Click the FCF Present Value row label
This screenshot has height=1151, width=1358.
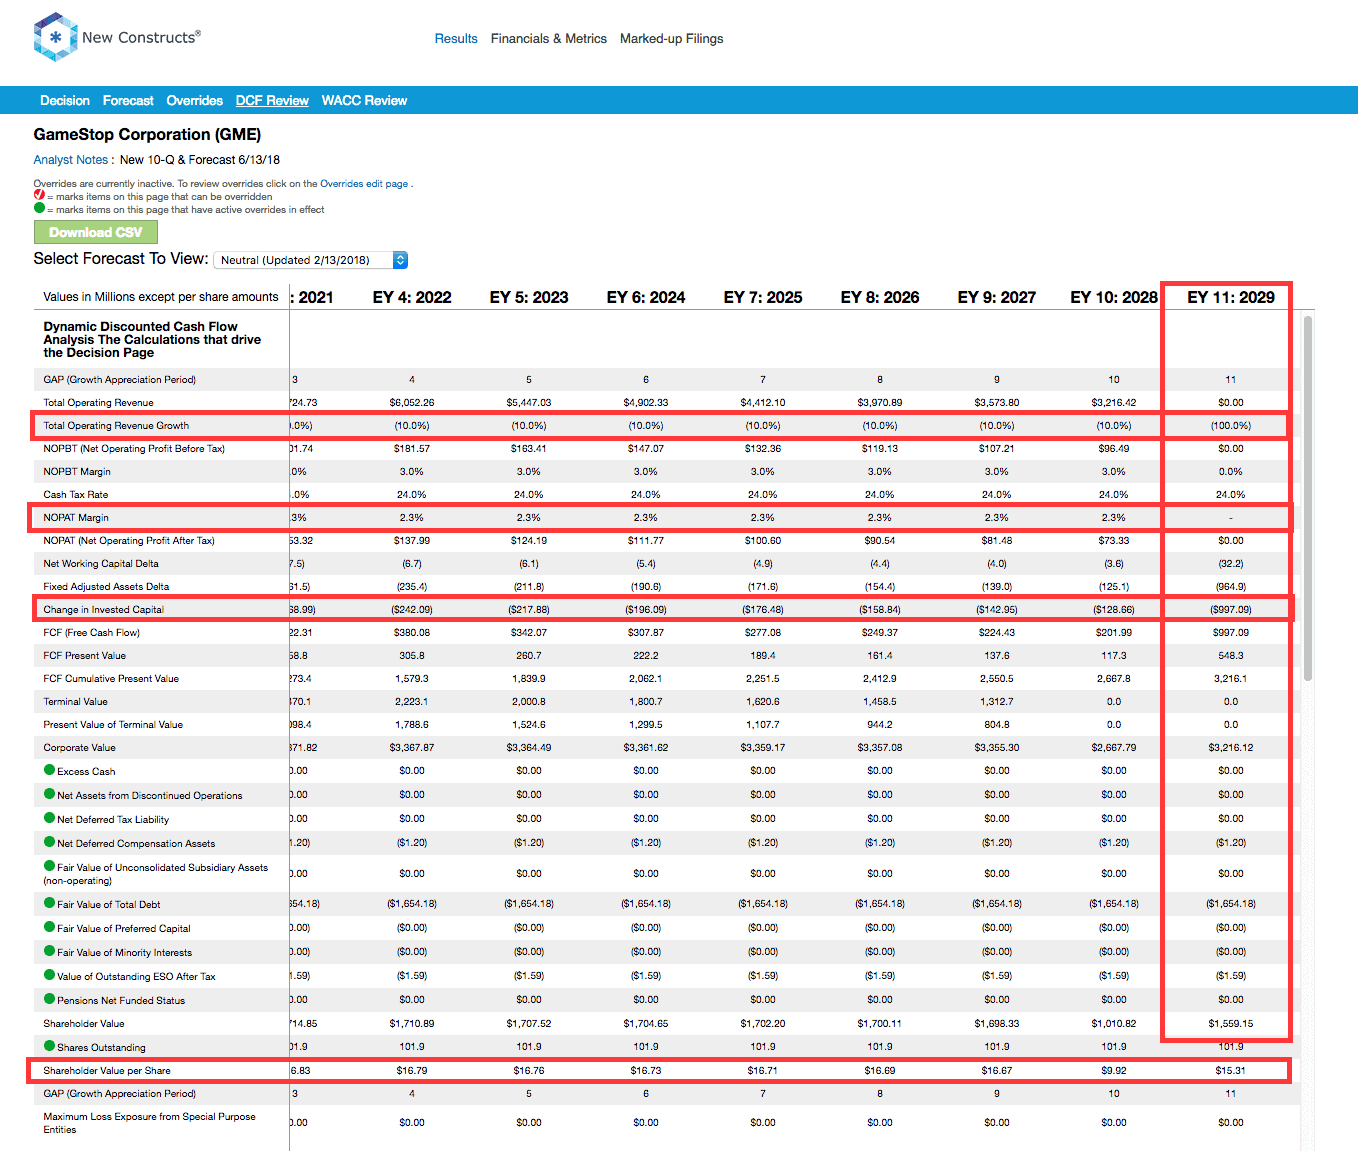pyautogui.click(x=85, y=656)
